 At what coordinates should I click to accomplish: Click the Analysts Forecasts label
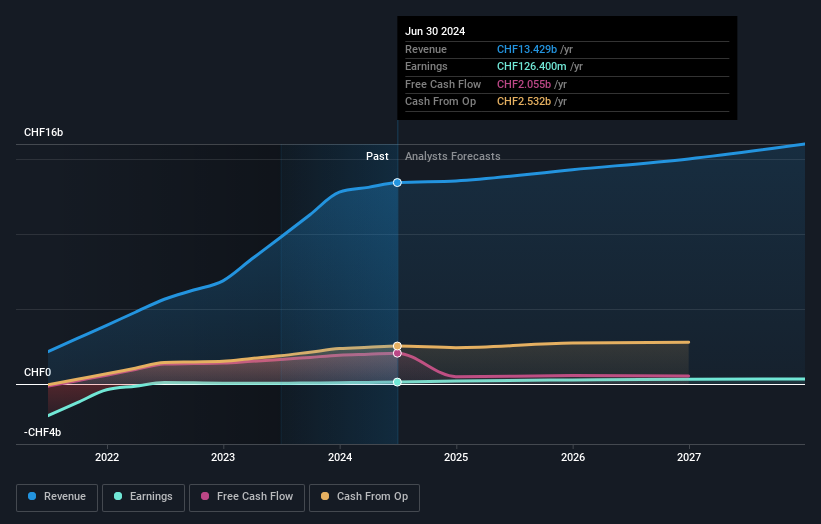pyautogui.click(x=452, y=156)
